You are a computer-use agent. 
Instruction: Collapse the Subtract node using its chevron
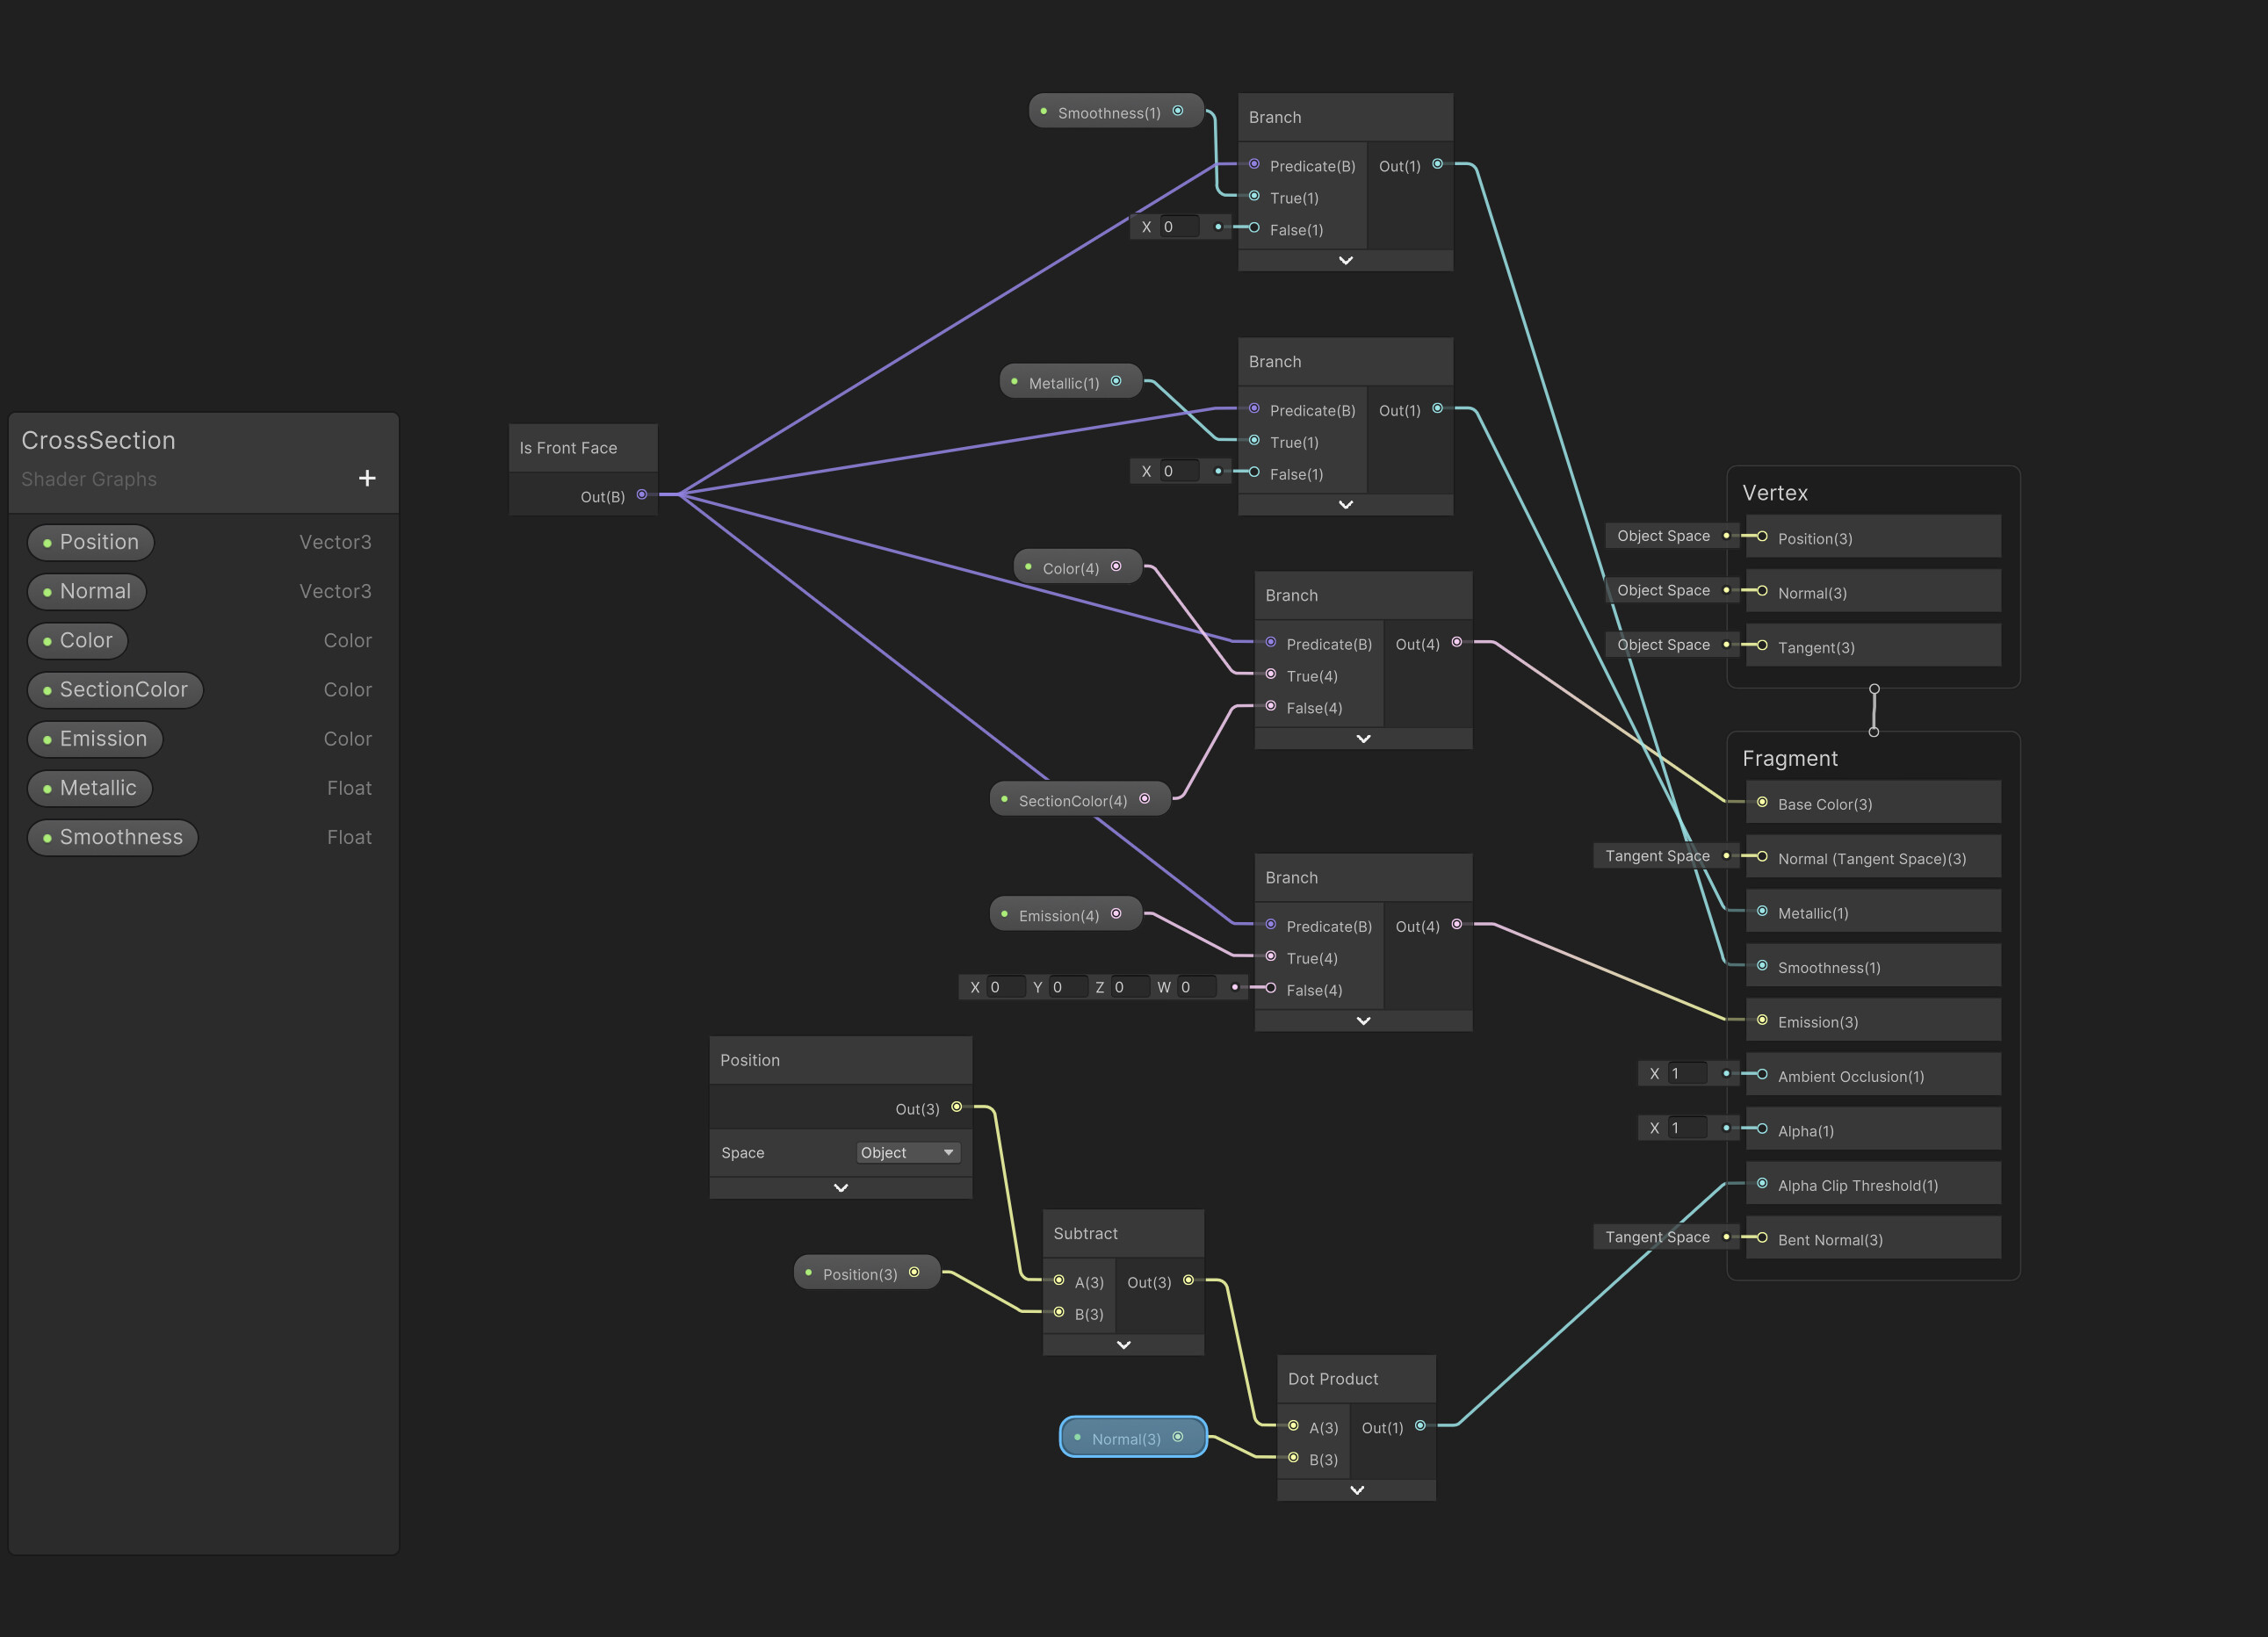tap(1123, 1345)
